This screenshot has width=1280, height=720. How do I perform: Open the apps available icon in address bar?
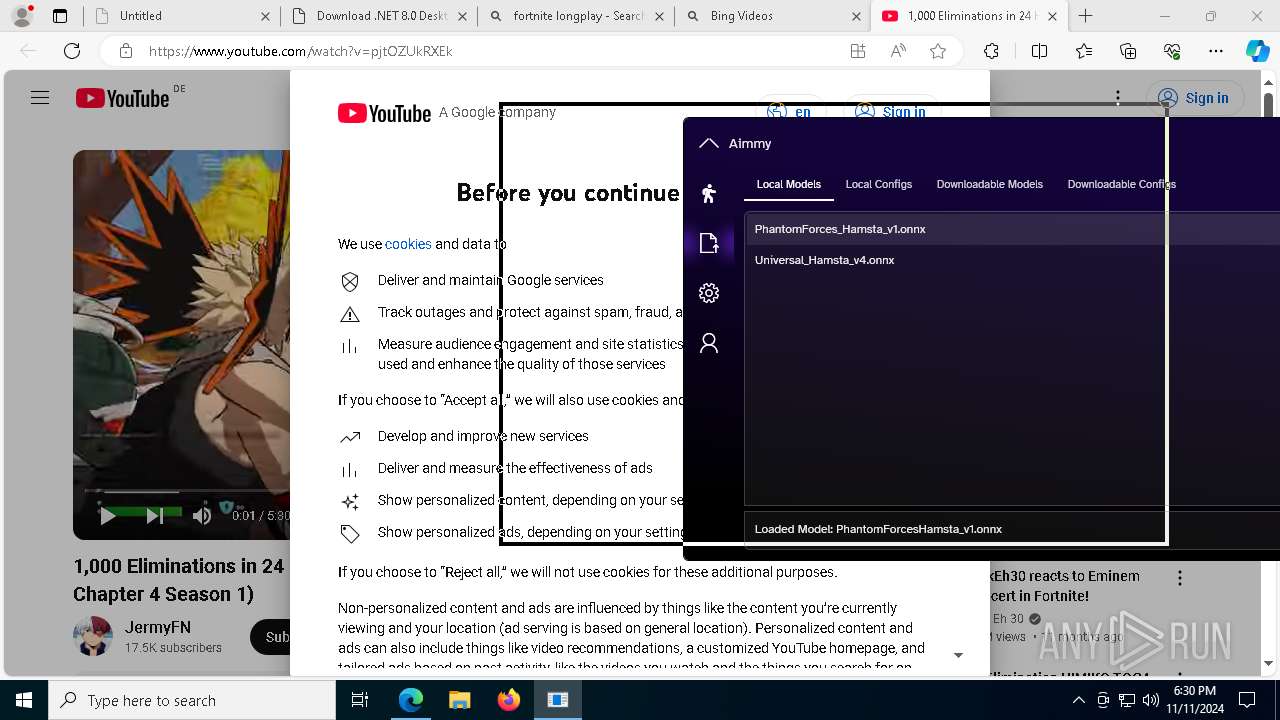[x=858, y=51]
